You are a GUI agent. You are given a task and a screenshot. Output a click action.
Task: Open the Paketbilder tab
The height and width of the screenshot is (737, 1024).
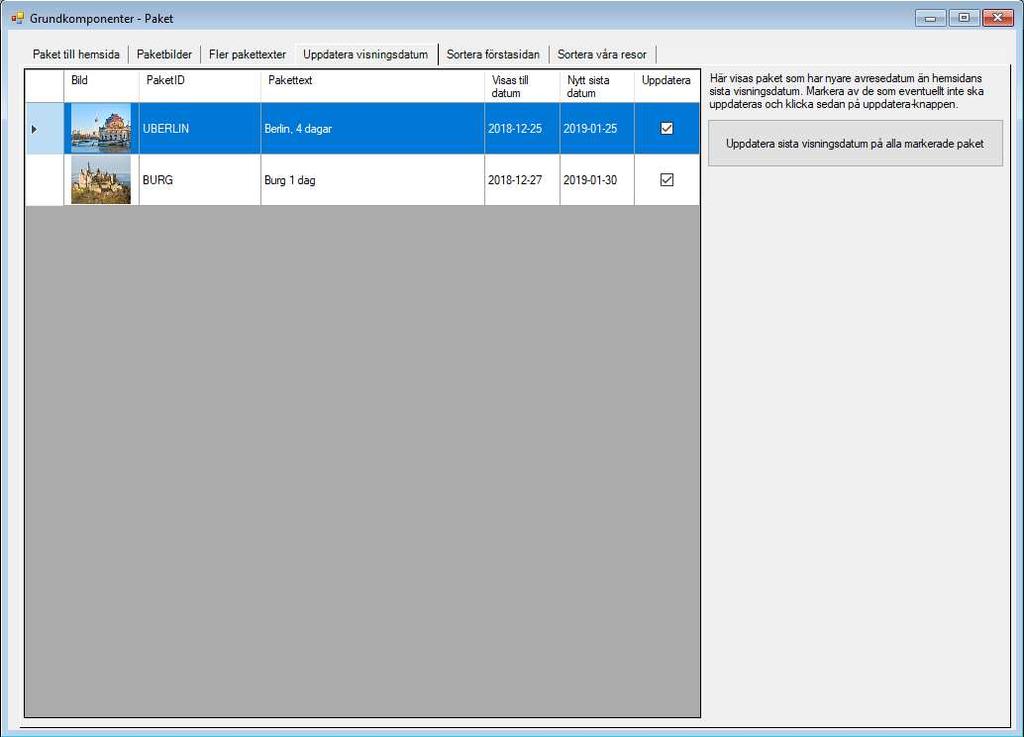pos(164,54)
